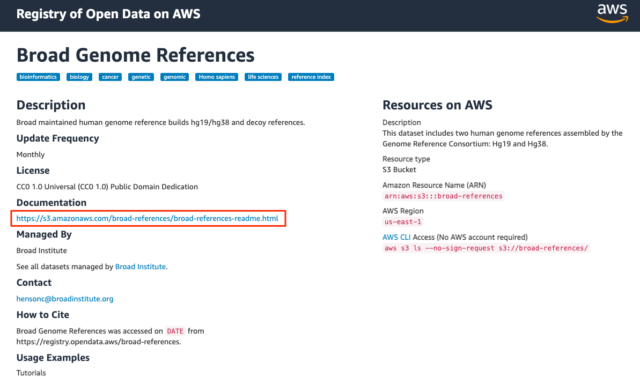Click the Broad Genome References title

(136, 55)
